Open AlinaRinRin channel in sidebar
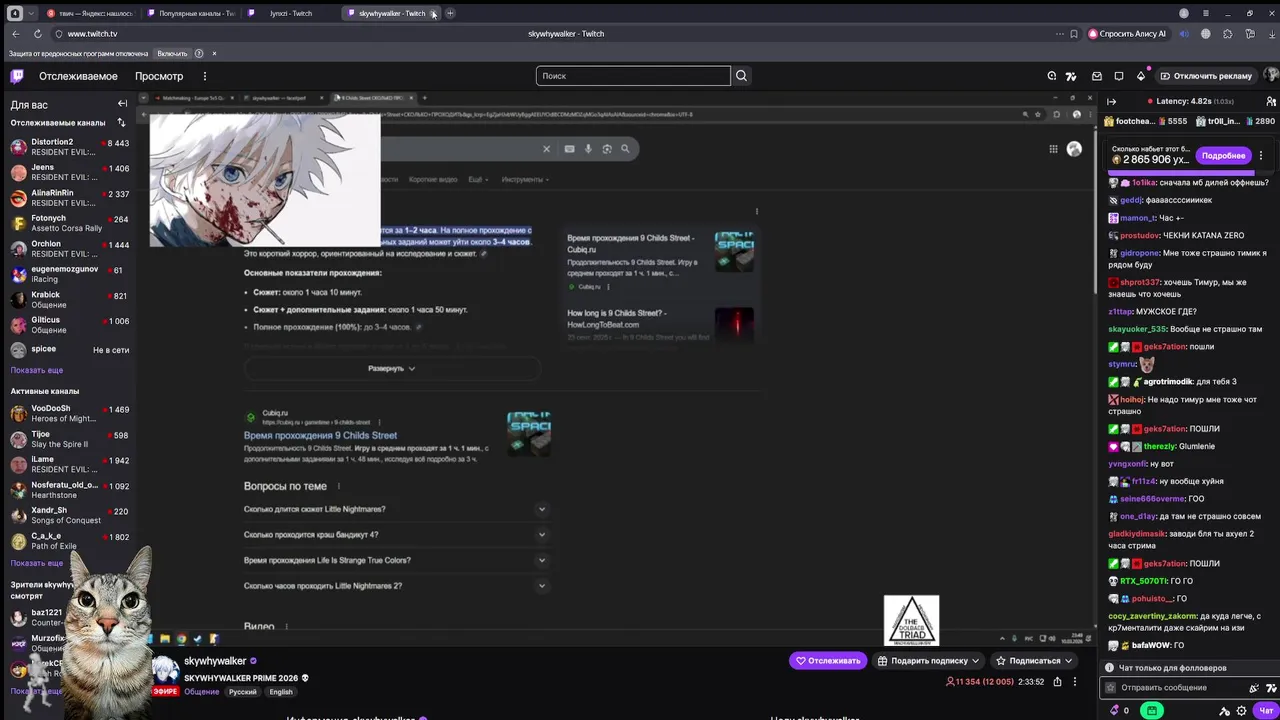Image resolution: width=1280 pixels, height=720 pixels. 69,198
